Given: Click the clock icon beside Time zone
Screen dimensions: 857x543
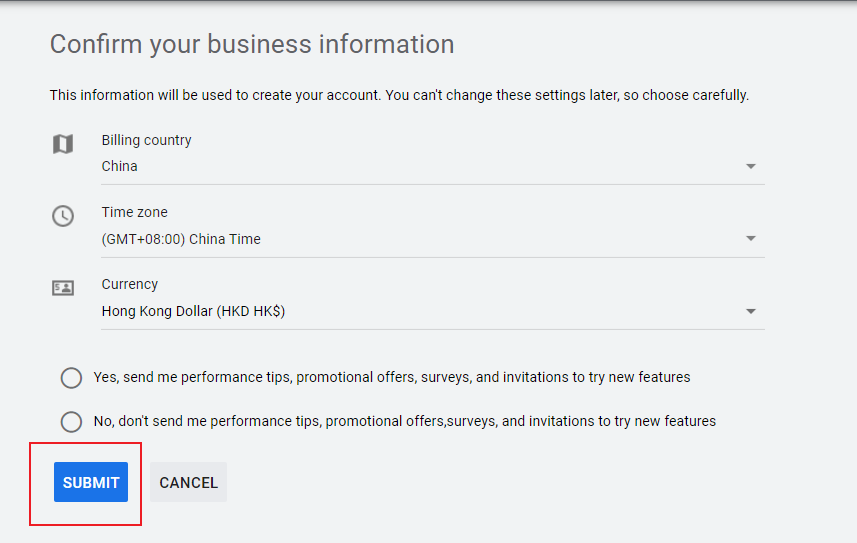Looking at the screenshot, I should click(x=63, y=216).
